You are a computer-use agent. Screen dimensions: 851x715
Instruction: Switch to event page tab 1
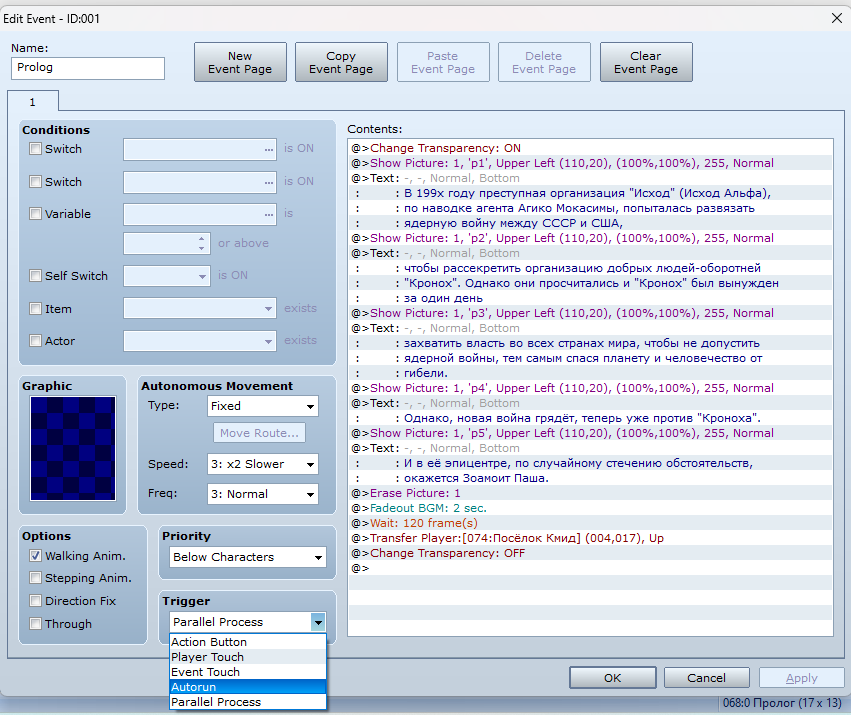(x=33, y=102)
